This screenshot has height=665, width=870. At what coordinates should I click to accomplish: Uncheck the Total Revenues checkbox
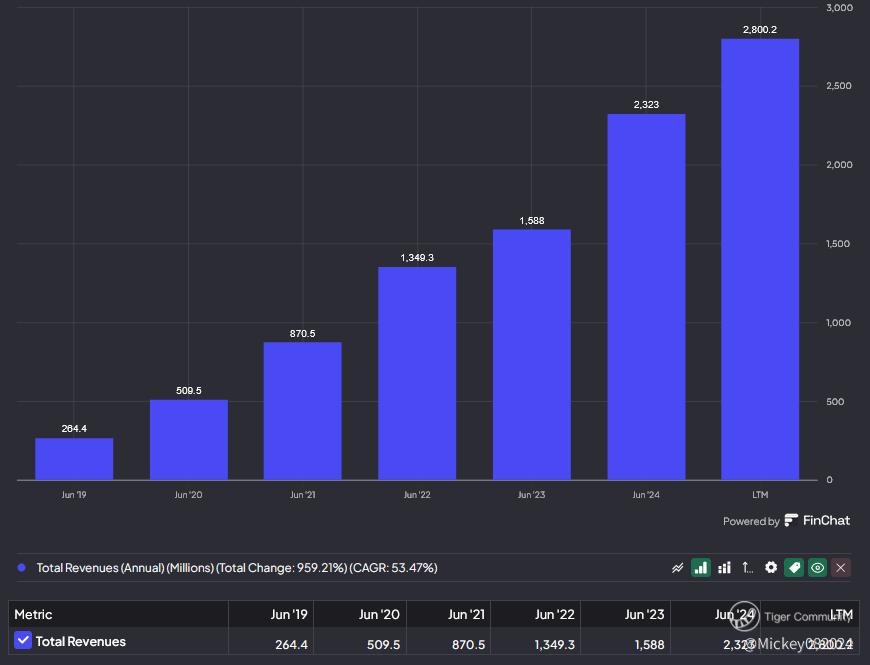pyautogui.click(x=23, y=641)
